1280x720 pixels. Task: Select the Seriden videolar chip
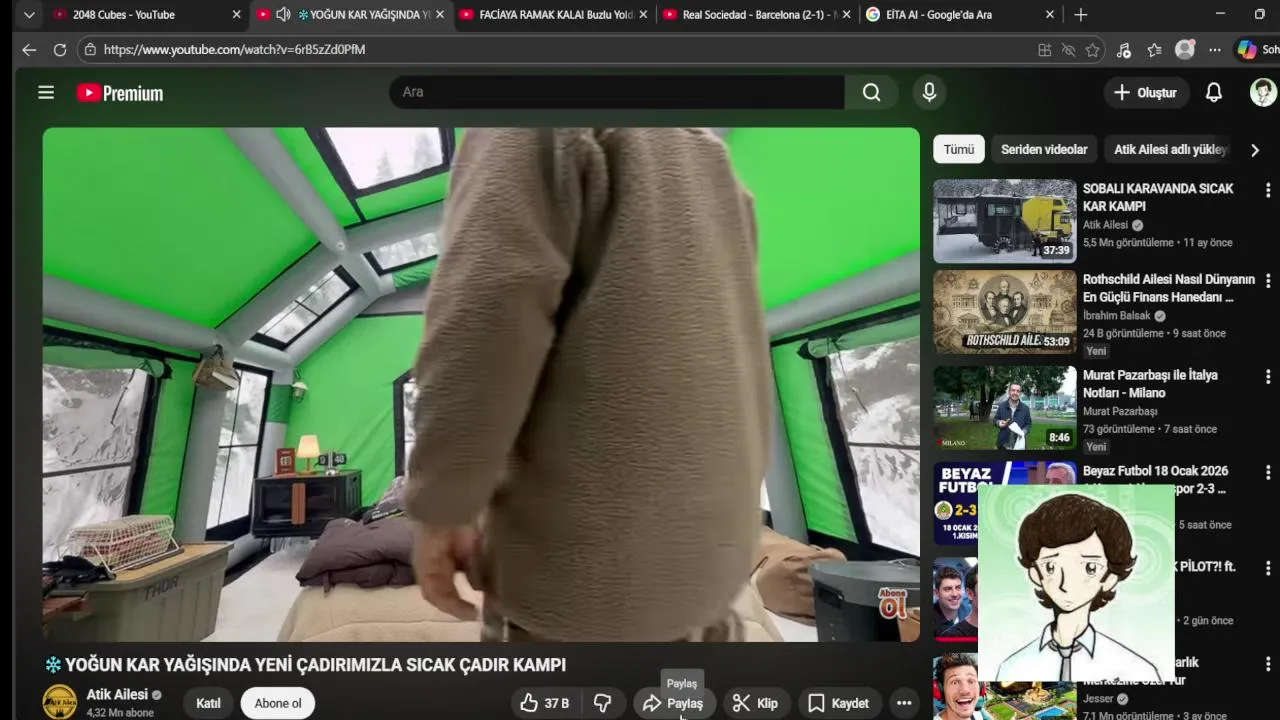[x=1044, y=149]
